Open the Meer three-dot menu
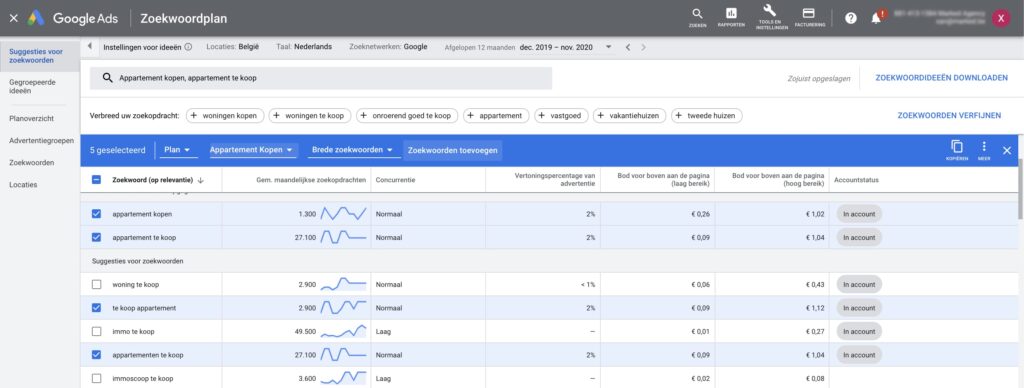 pyautogui.click(x=984, y=150)
